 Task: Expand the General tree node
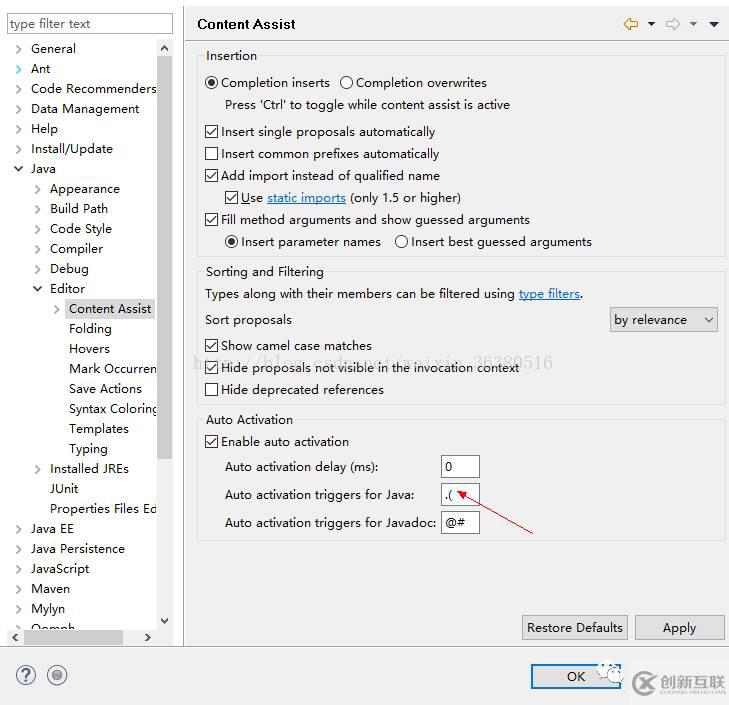(x=19, y=49)
